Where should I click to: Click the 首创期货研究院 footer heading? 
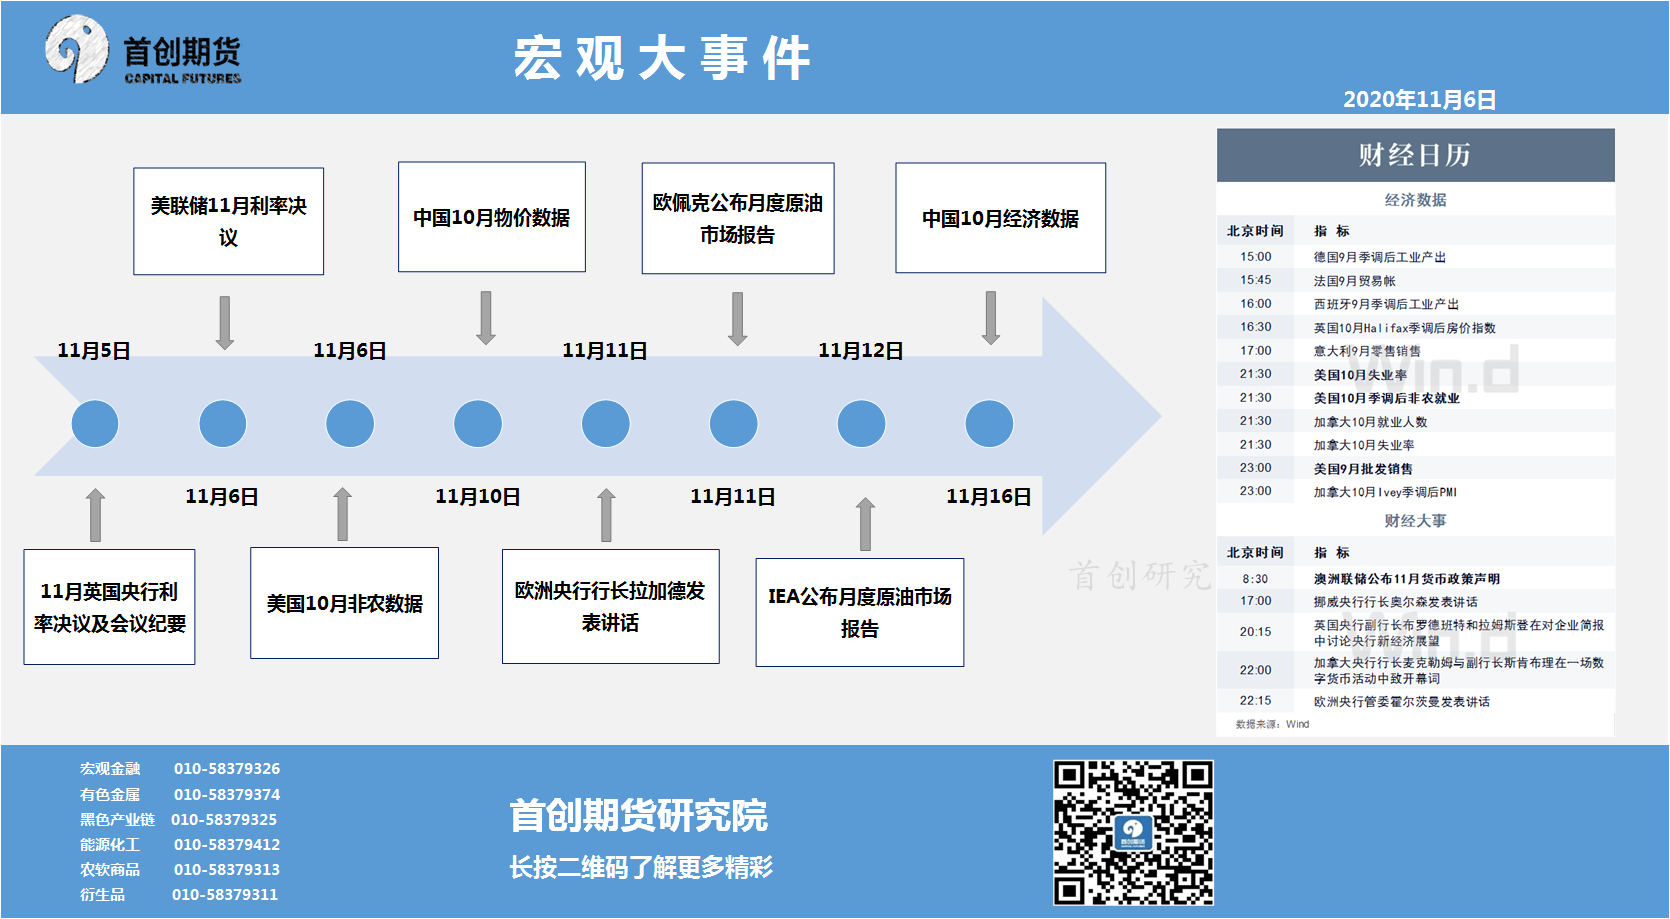[638, 815]
